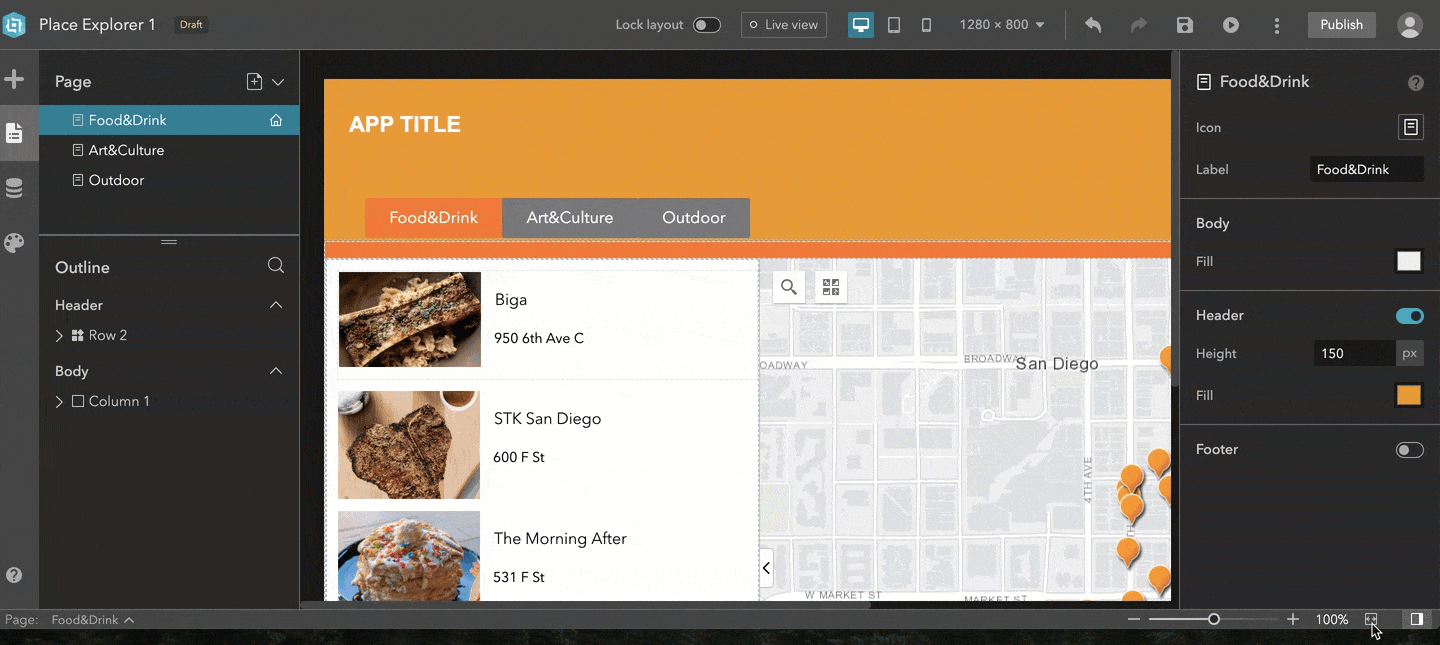Open the Theme palette panel
This screenshot has height=645, width=1440.
point(14,243)
